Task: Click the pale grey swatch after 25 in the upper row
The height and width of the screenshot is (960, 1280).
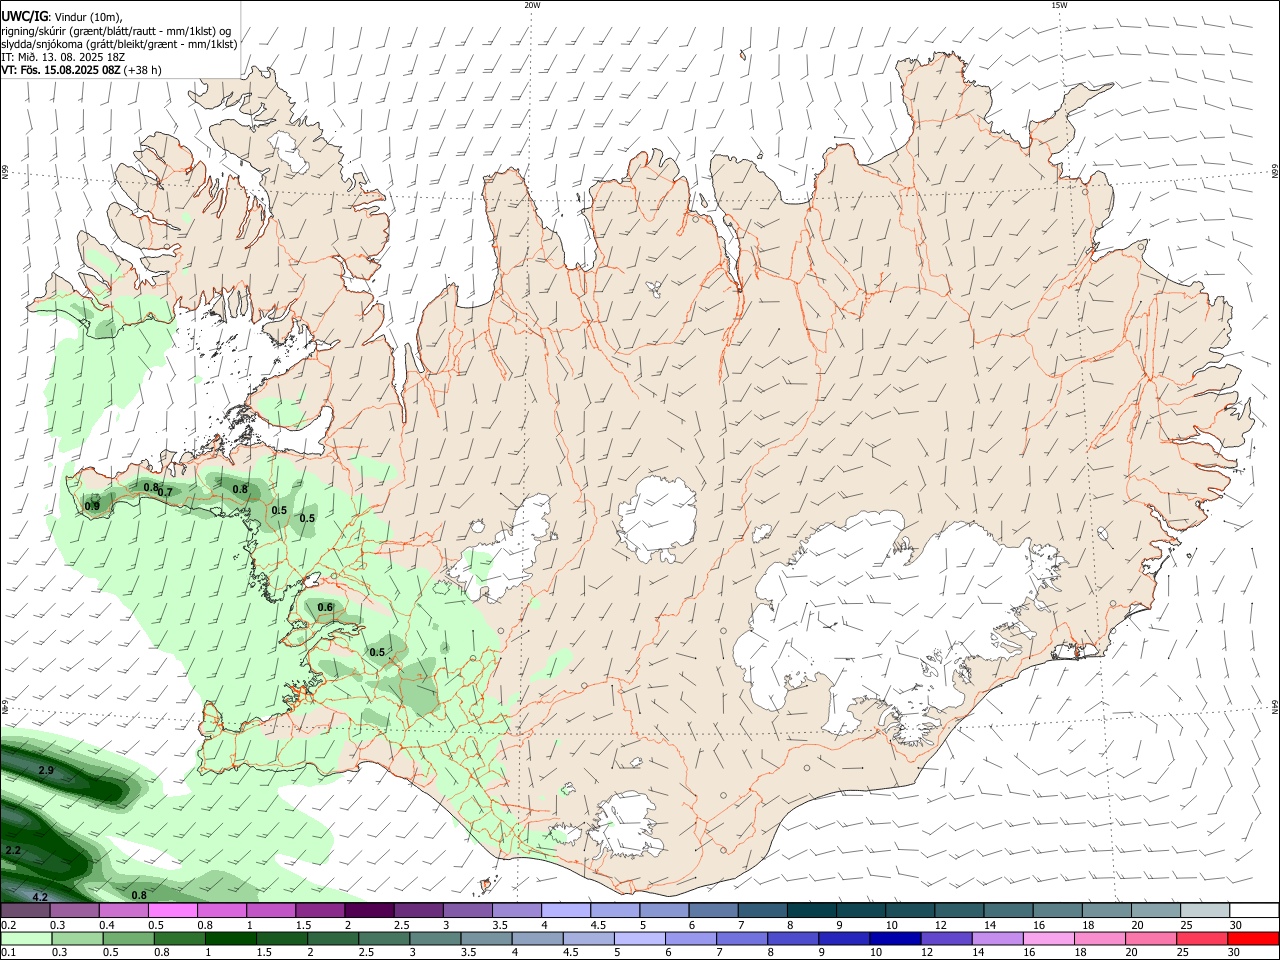Action: point(1203,911)
